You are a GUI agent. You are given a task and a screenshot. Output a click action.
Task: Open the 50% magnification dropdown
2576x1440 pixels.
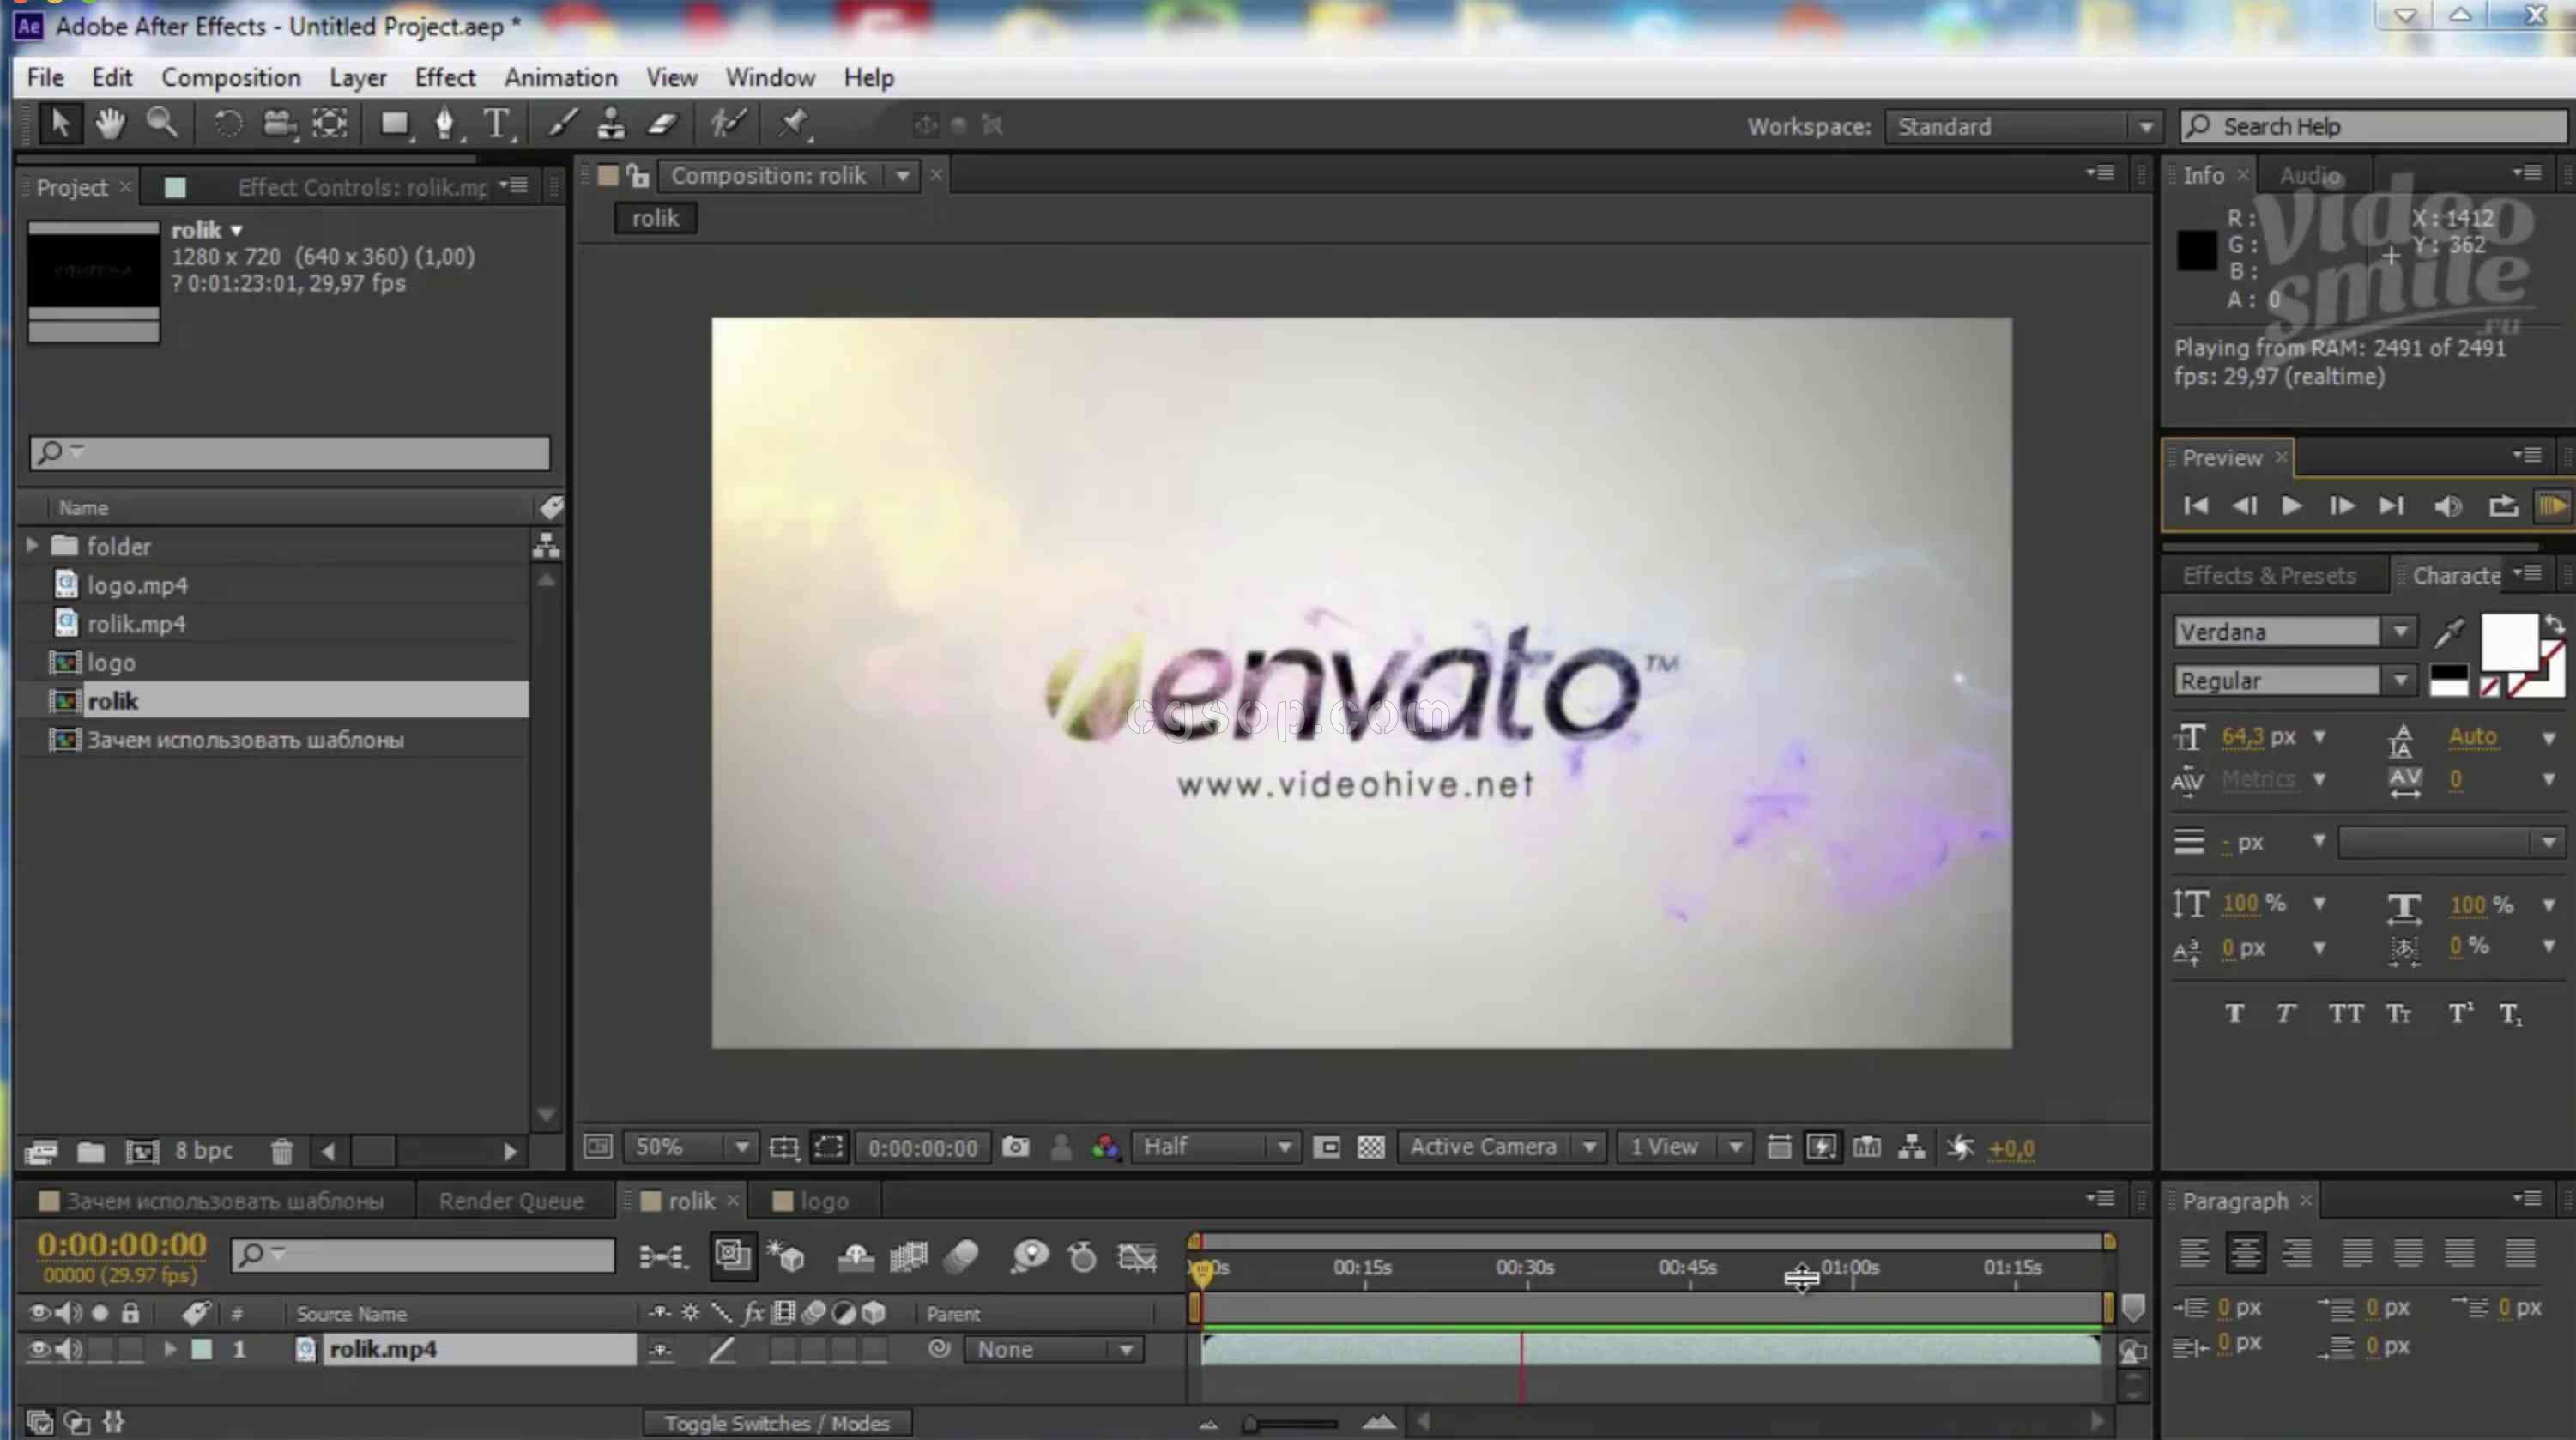coord(741,1147)
